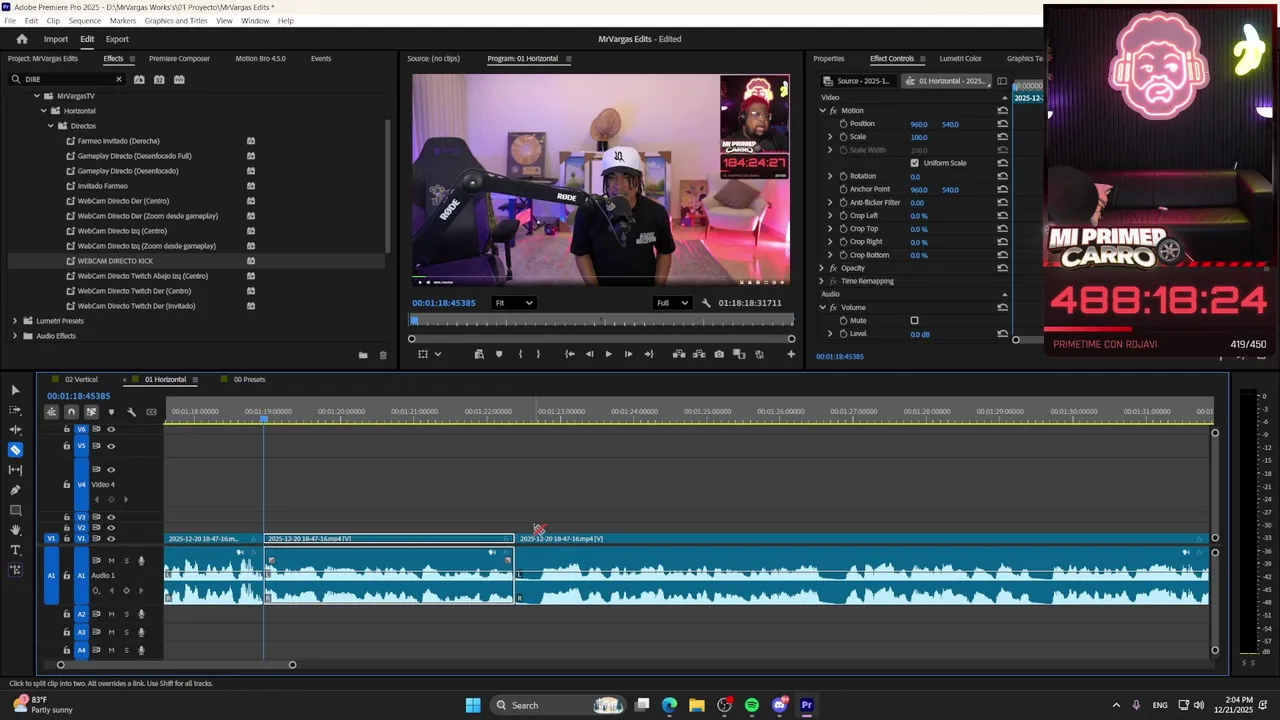Expand the Audio Effects folder
This screenshot has height=720, width=1280.
15,336
